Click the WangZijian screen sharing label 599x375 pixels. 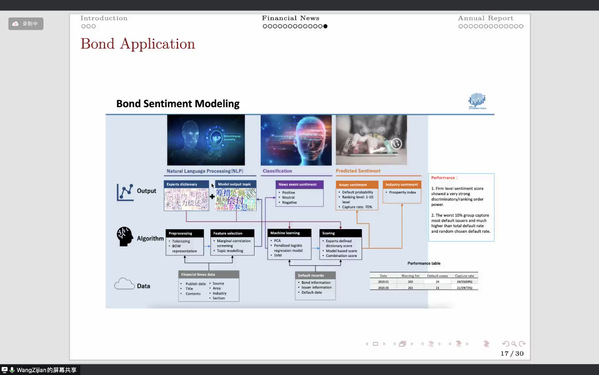pos(46,370)
